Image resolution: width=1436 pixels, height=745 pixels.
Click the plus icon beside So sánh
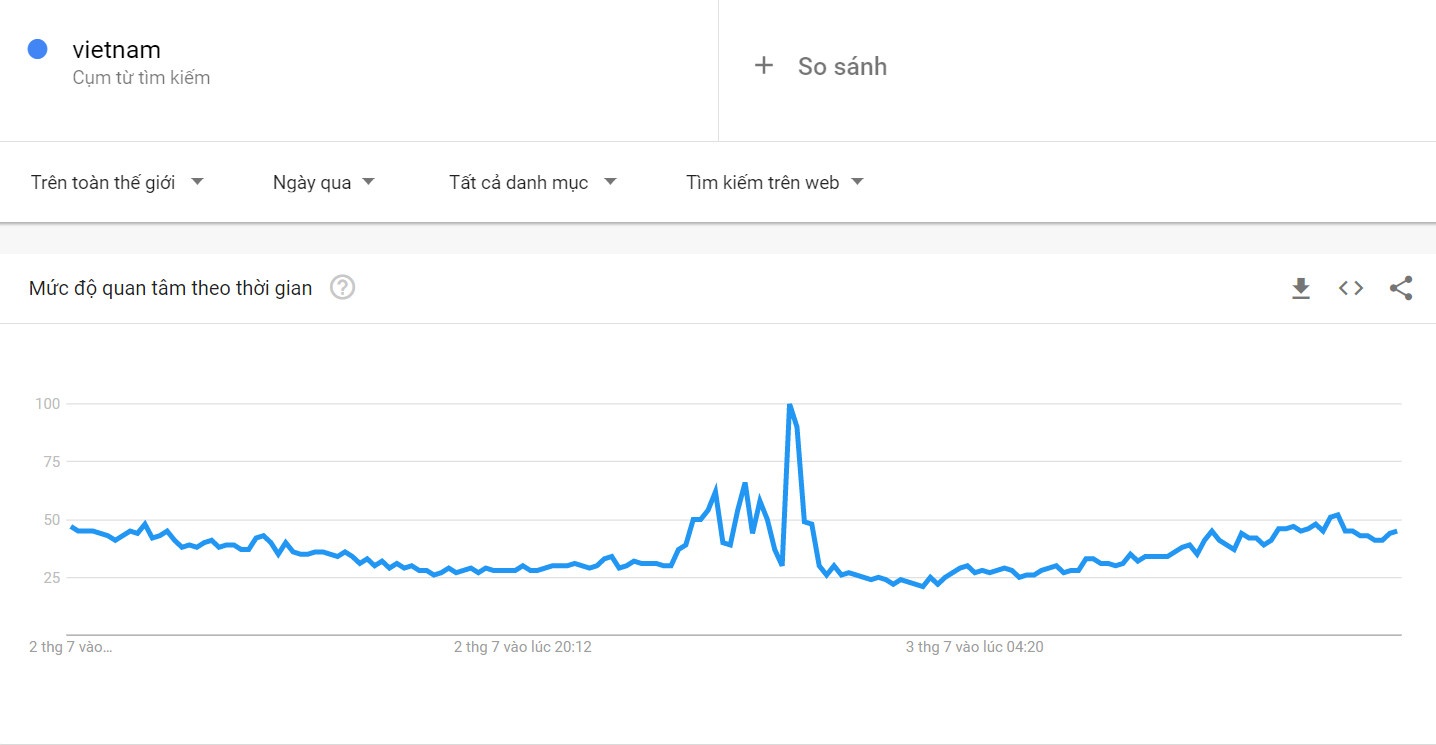[x=764, y=66]
